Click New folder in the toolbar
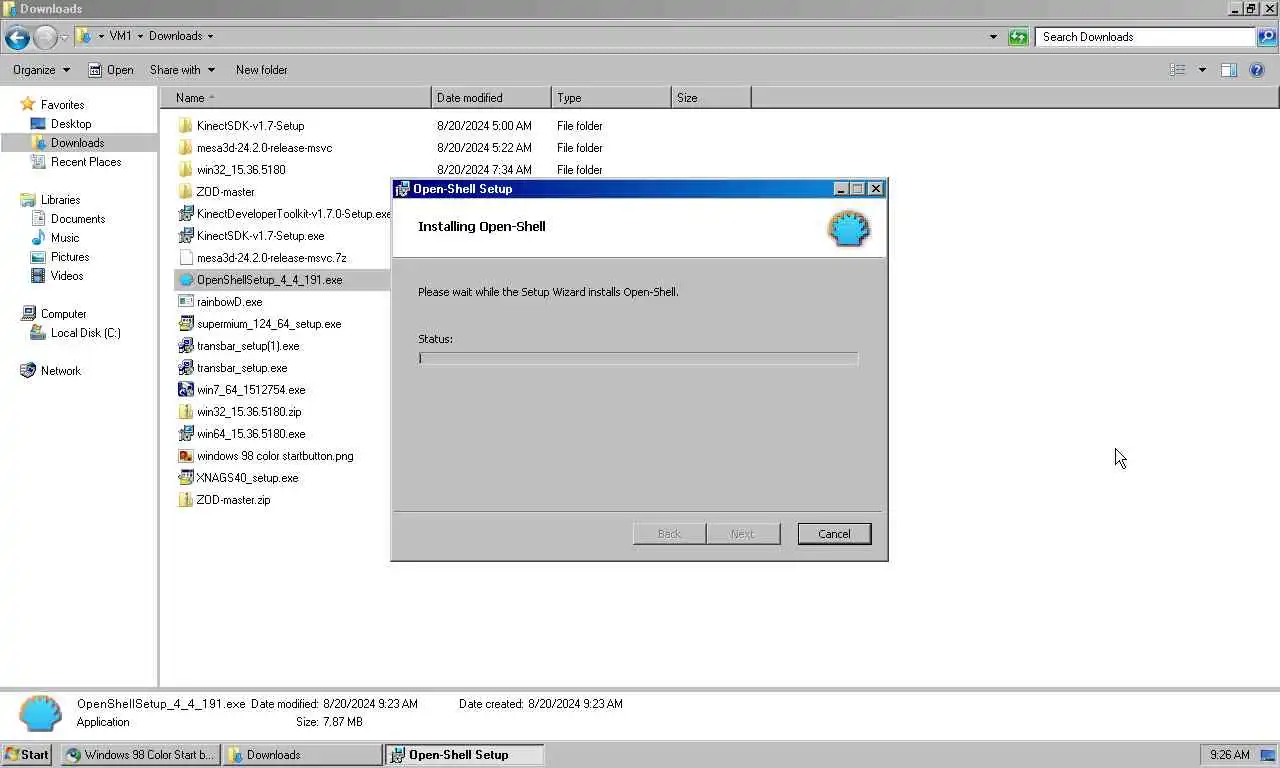1280x768 pixels. 261,70
